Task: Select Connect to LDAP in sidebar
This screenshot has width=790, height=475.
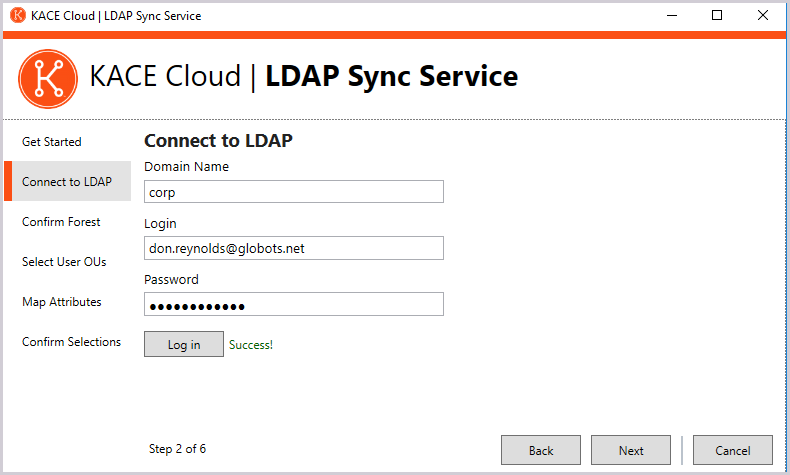Action: [67, 182]
